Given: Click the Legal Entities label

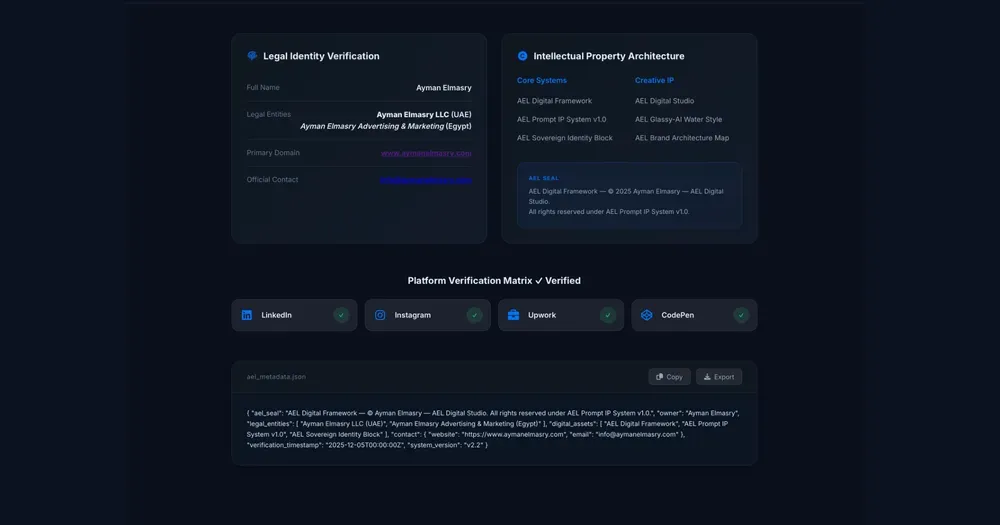Looking at the screenshot, I should (268, 115).
